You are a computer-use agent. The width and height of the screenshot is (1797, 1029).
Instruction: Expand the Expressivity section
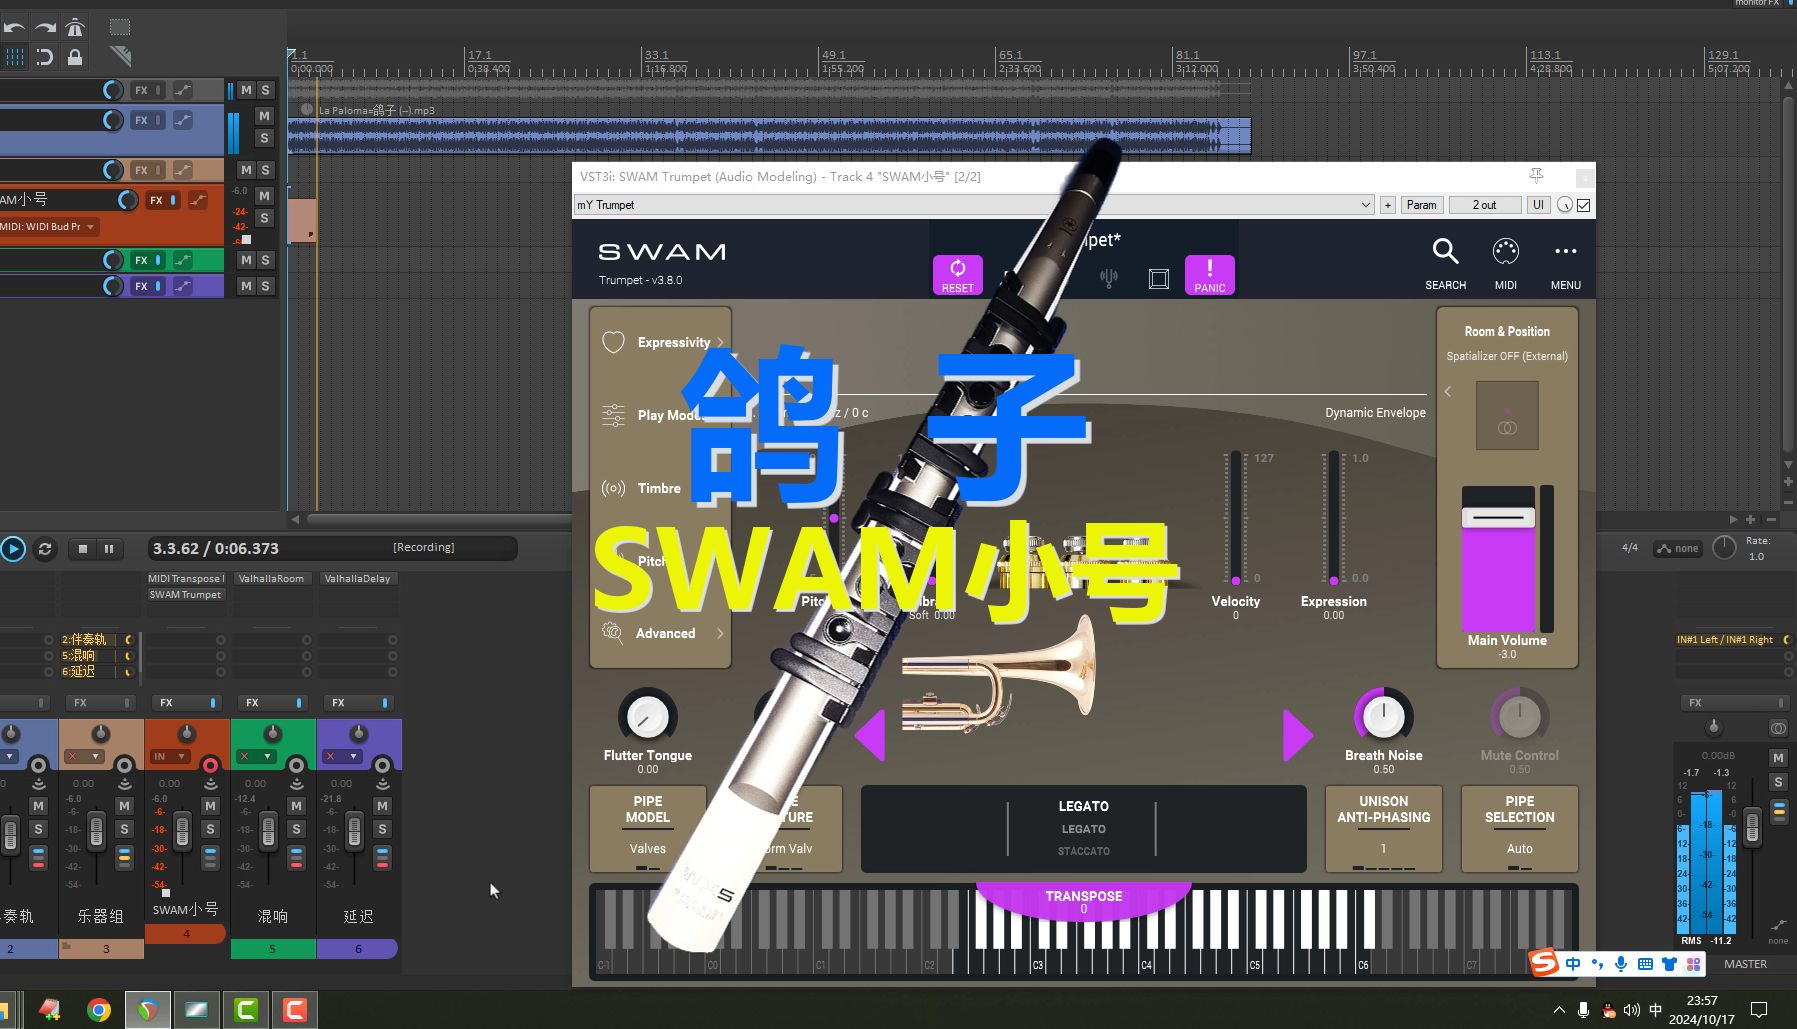(x=661, y=342)
